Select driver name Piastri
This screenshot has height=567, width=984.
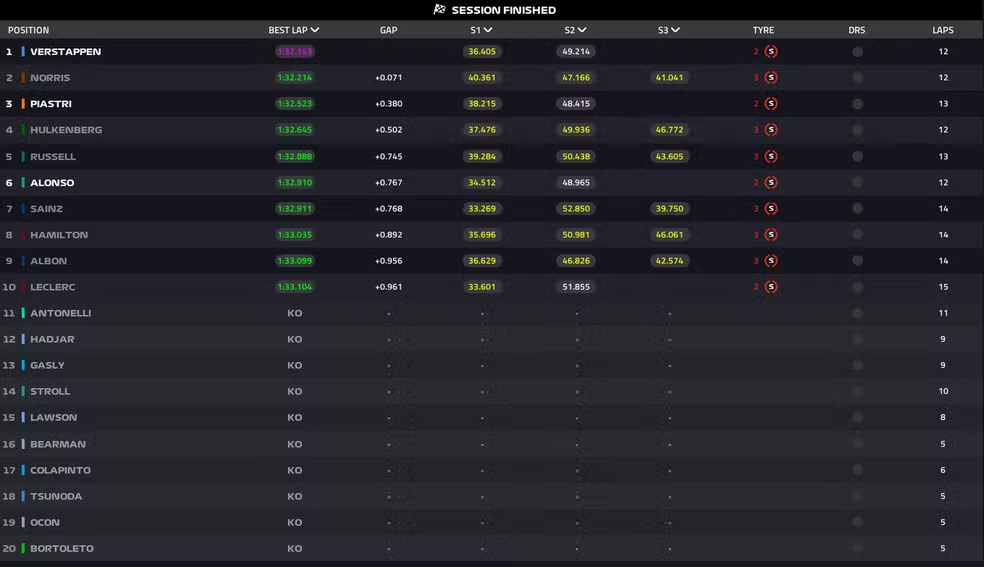(x=51, y=104)
